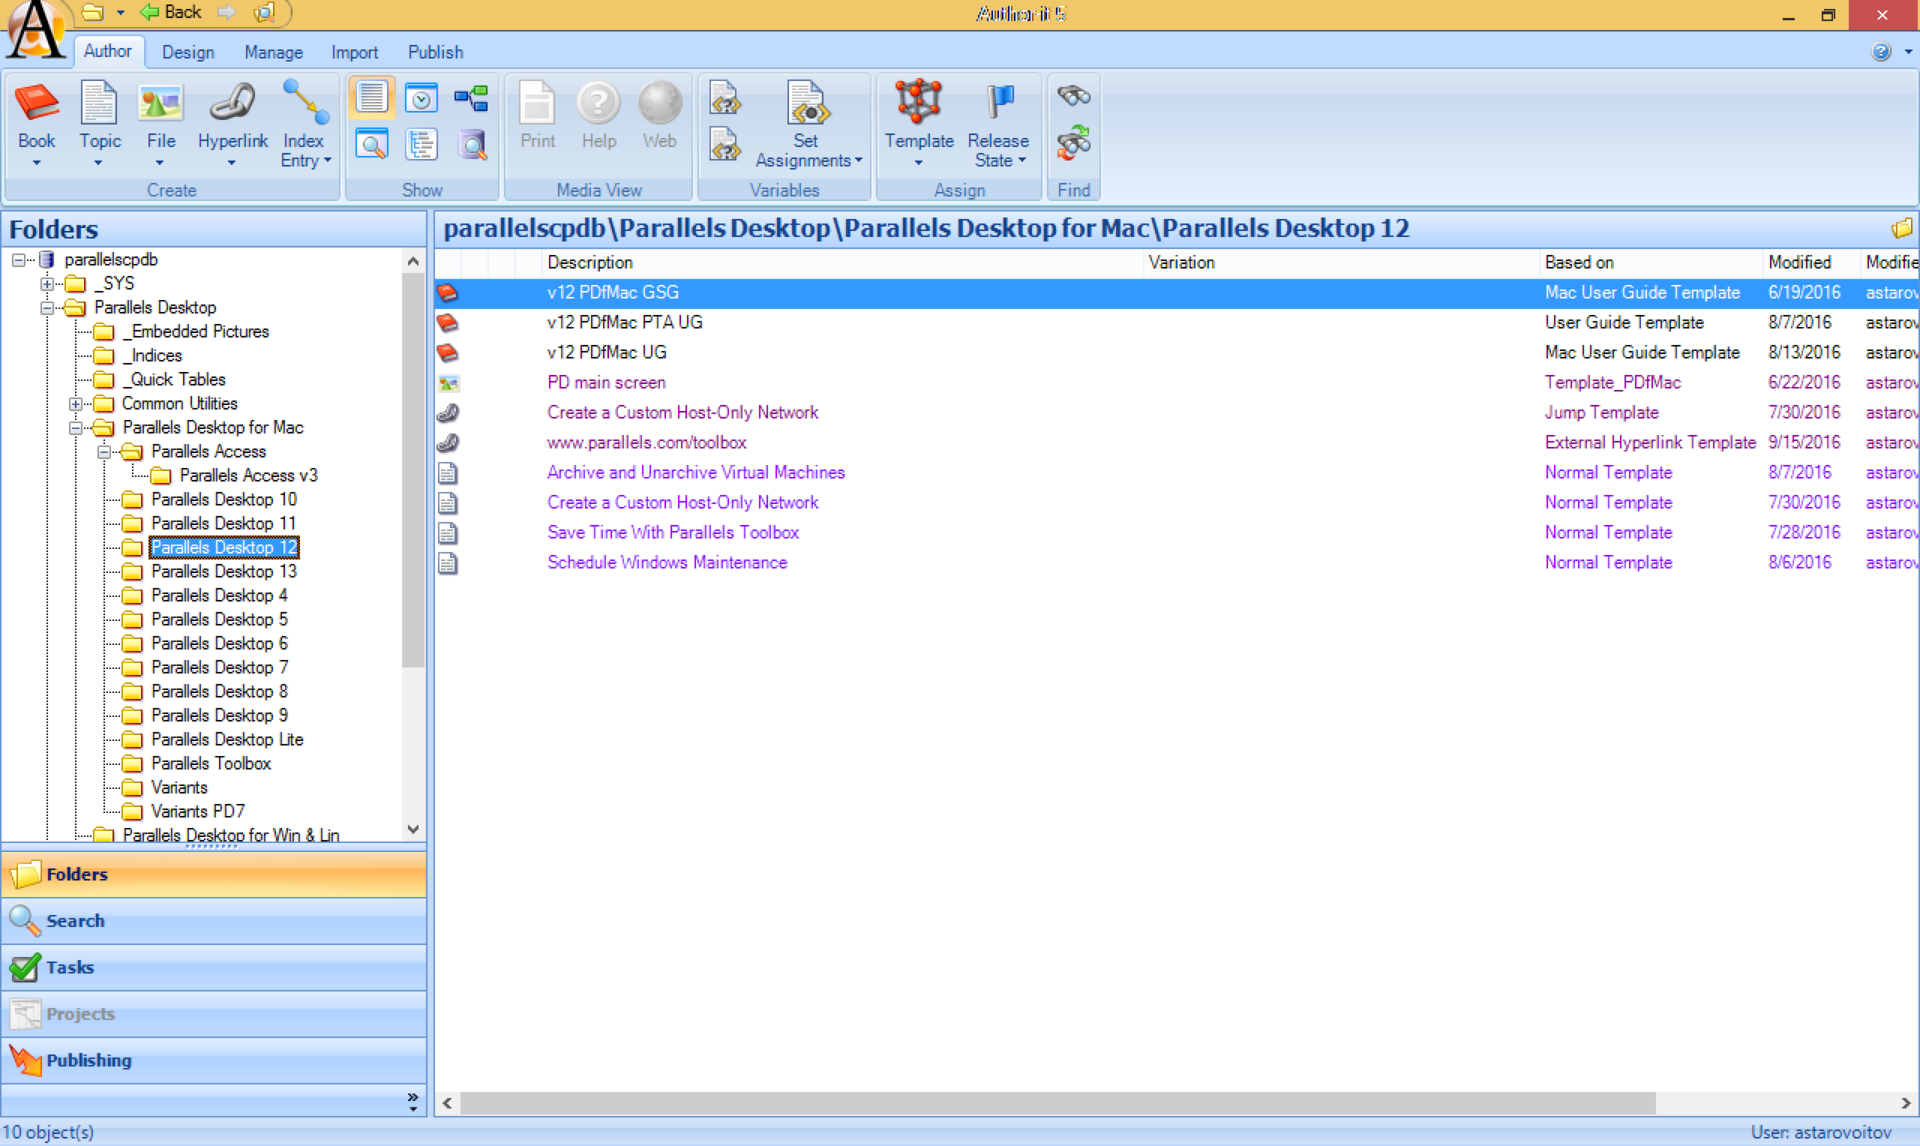Click the folder icon in quick access toolbar
This screenshot has width=1920, height=1146.
click(x=92, y=12)
